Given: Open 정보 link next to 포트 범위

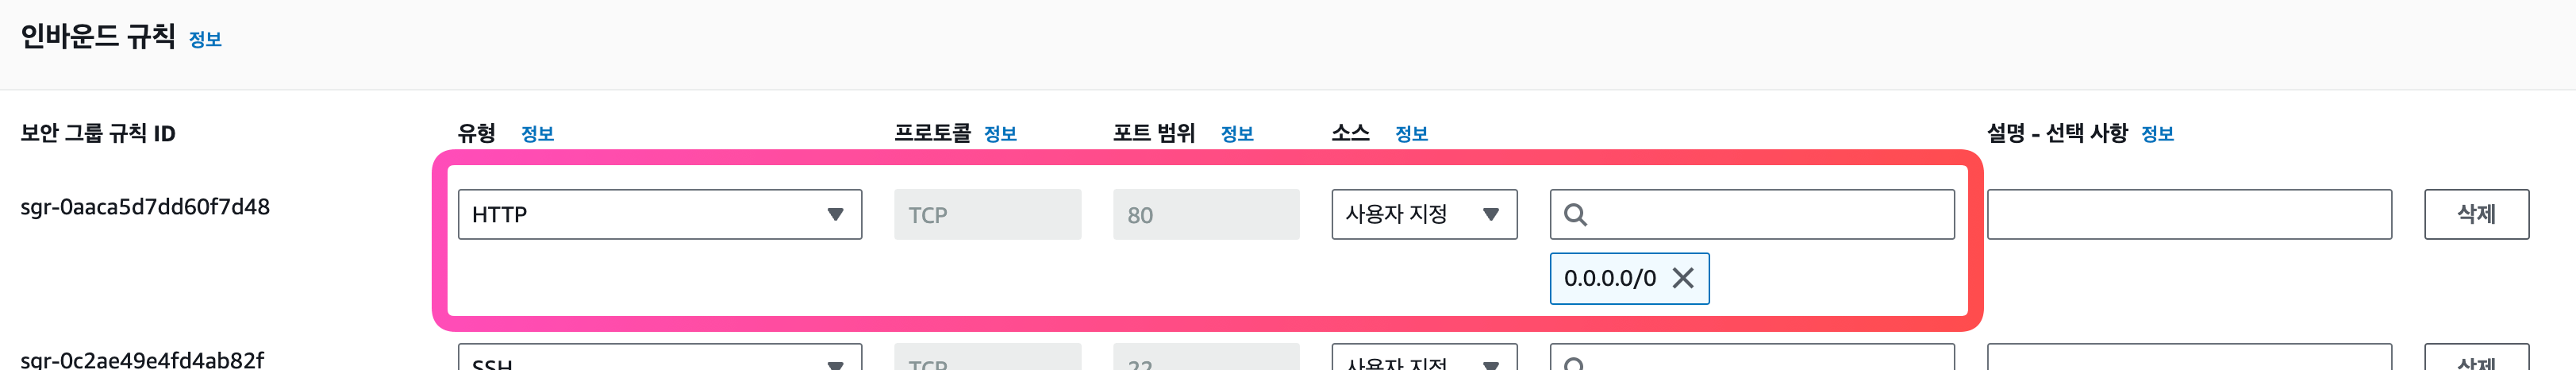Looking at the screenshot, I should 1237,134.
